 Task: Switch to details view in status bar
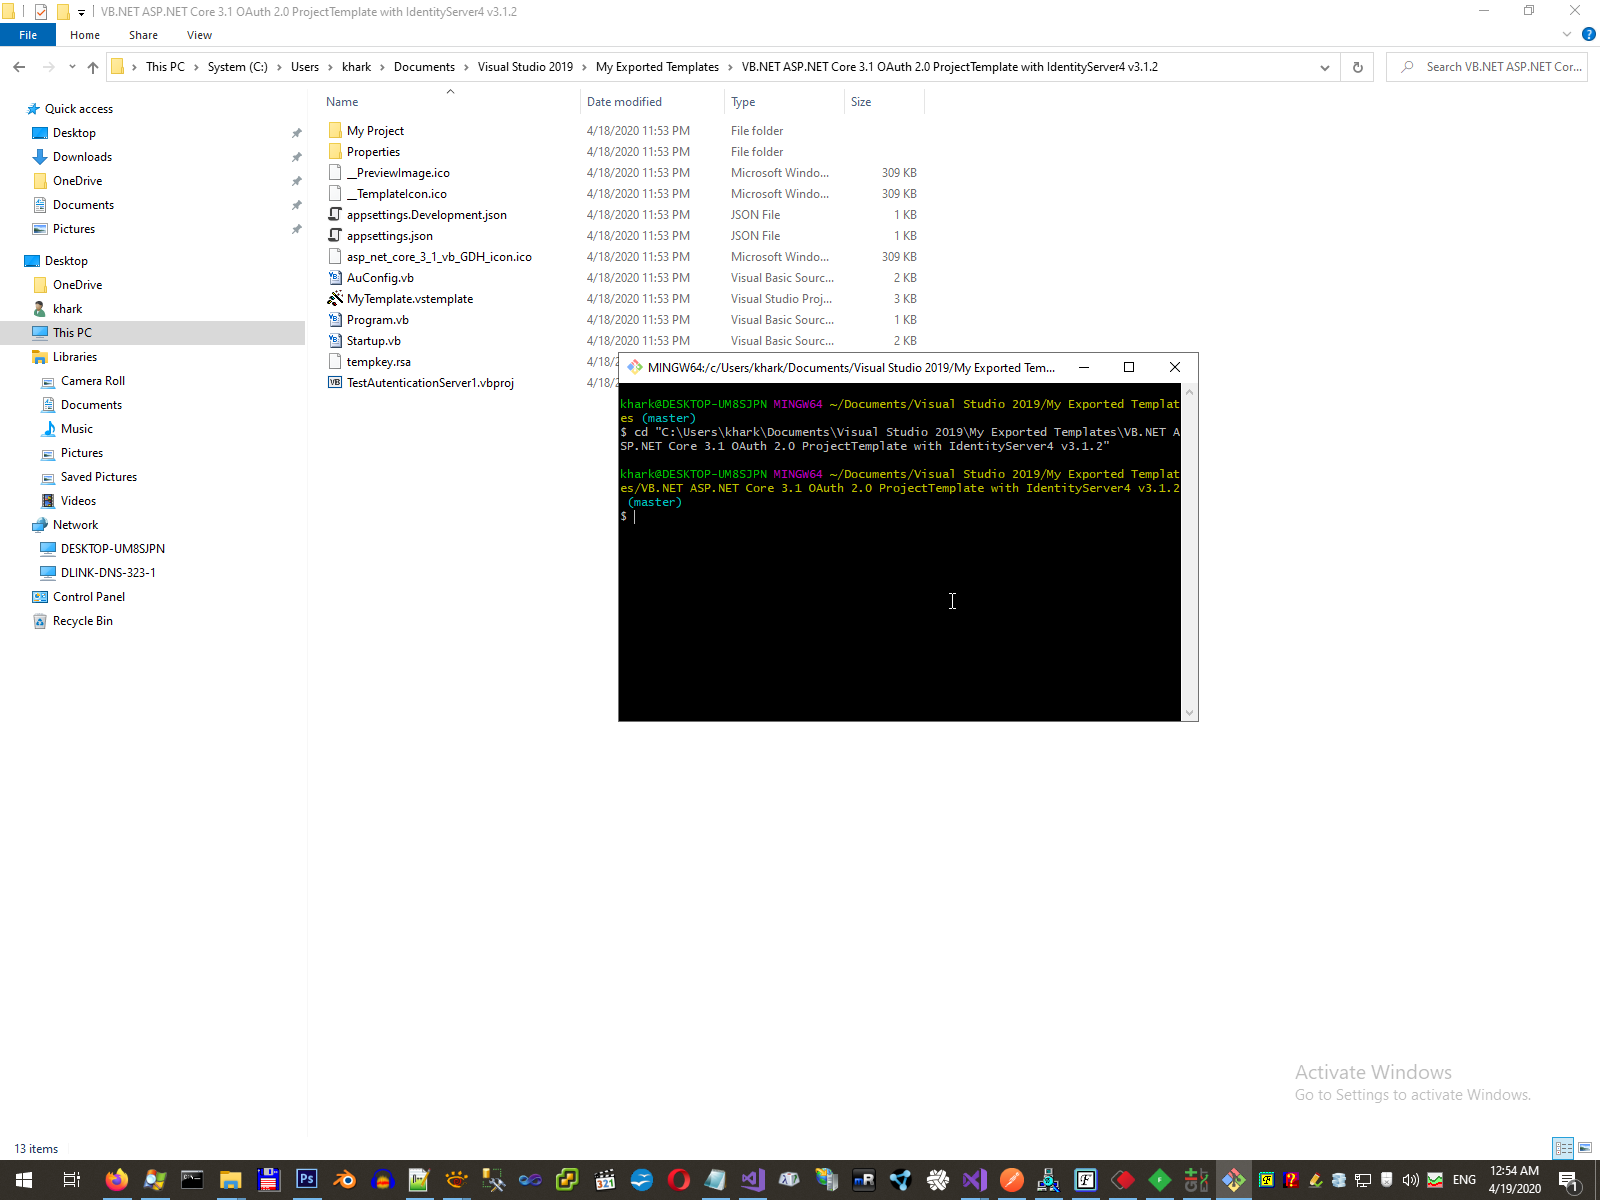(1563, 1148)
